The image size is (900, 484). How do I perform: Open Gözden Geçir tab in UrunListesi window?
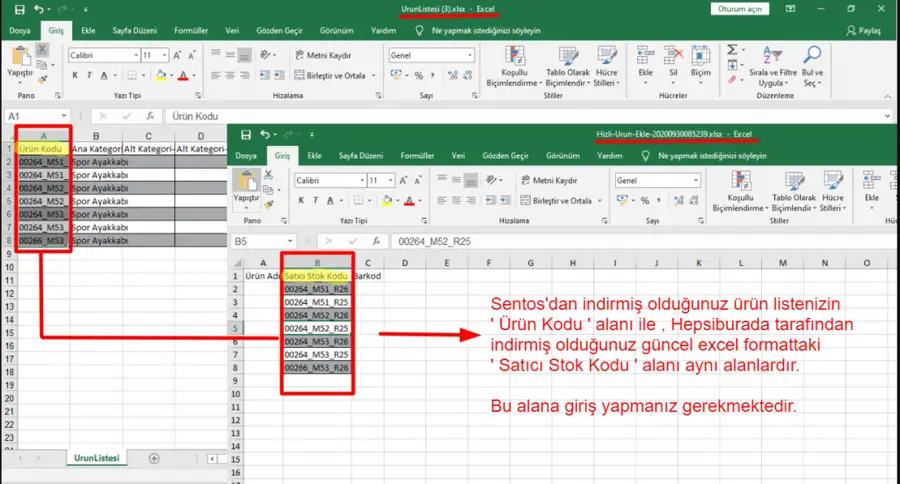(x=279, y=30)
